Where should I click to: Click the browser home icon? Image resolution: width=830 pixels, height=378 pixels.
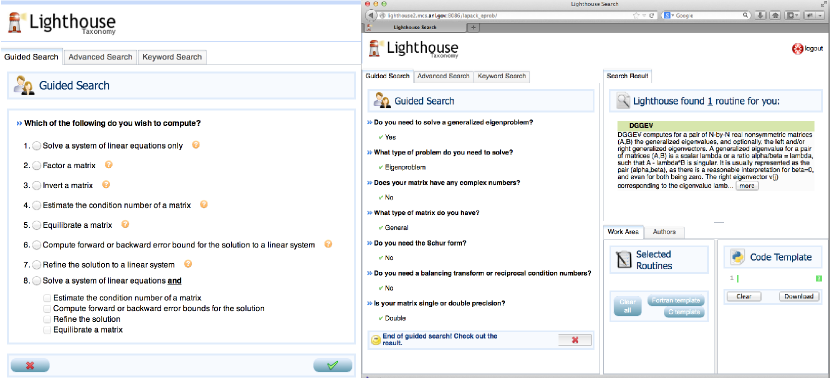(x=775, y=15)
